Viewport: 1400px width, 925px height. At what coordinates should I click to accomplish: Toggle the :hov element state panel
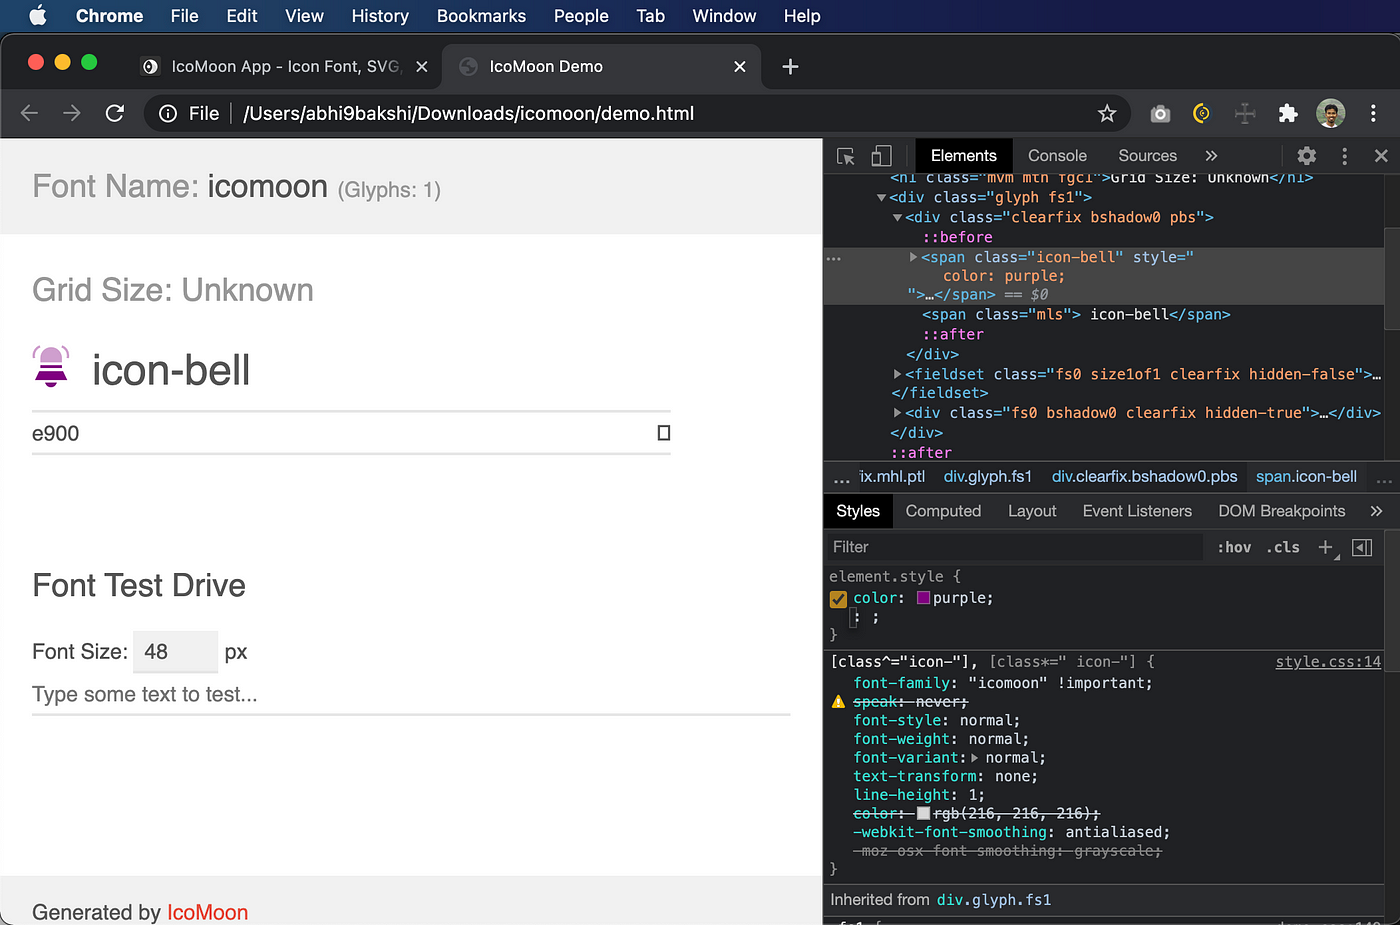[1234, 547]
